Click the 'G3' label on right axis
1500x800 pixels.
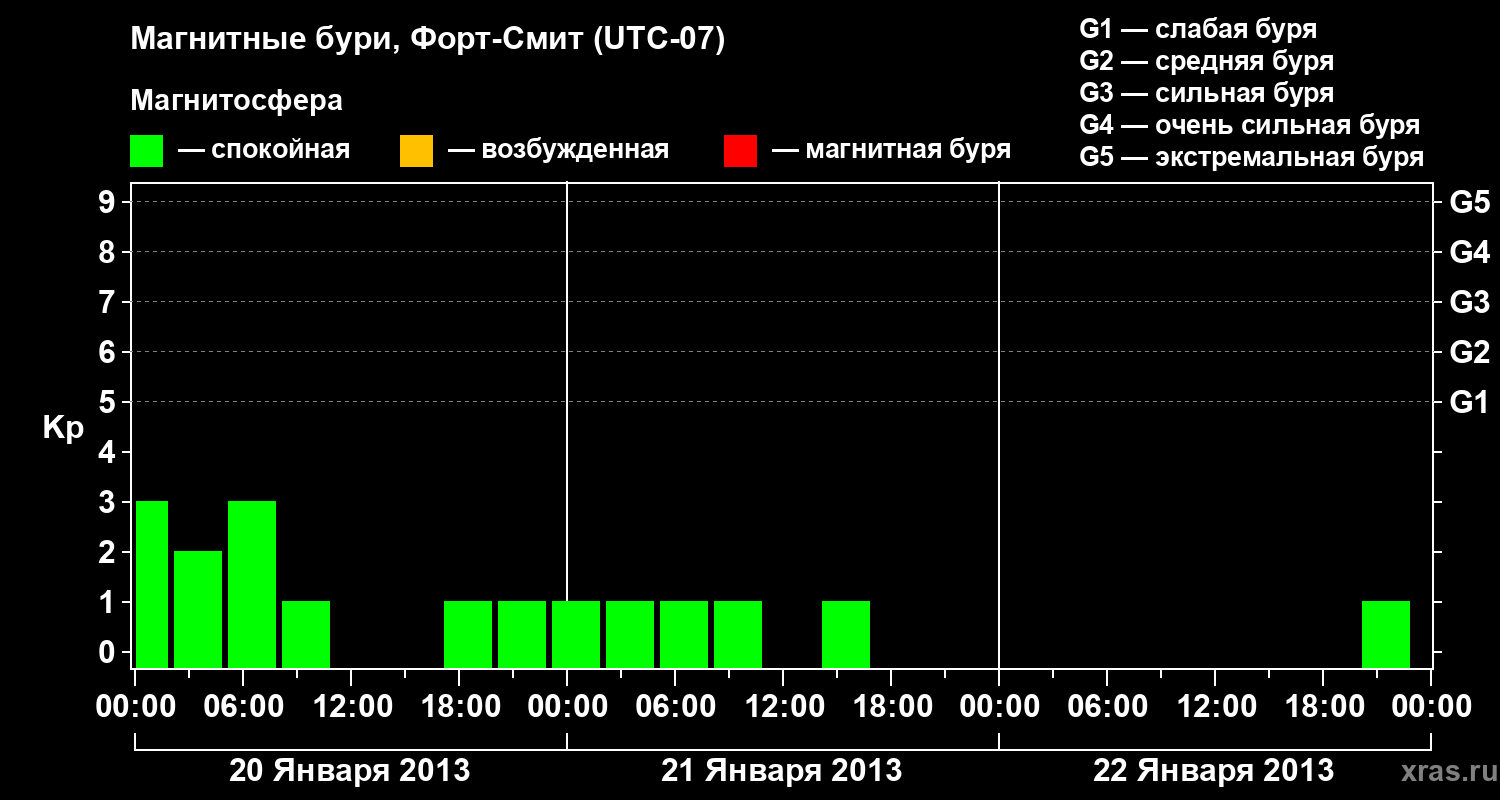coord(1469,302)
